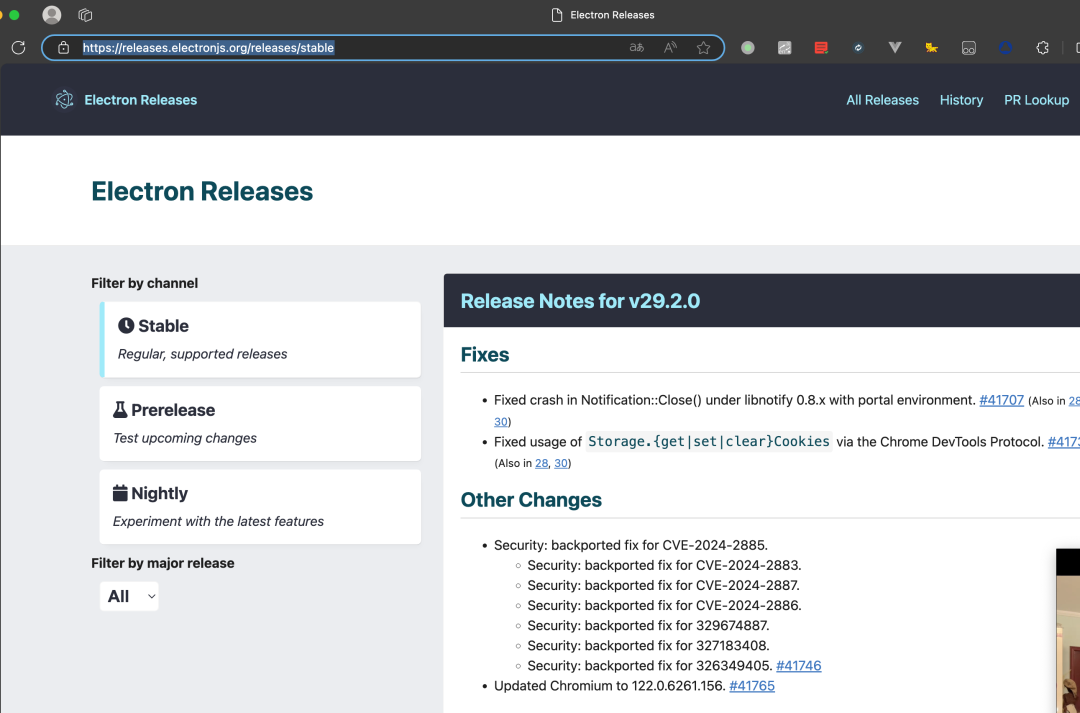
Task: Click the text 'Security: backported fix for CVE-2024-2887.'
Action: (x=663, y=585)
